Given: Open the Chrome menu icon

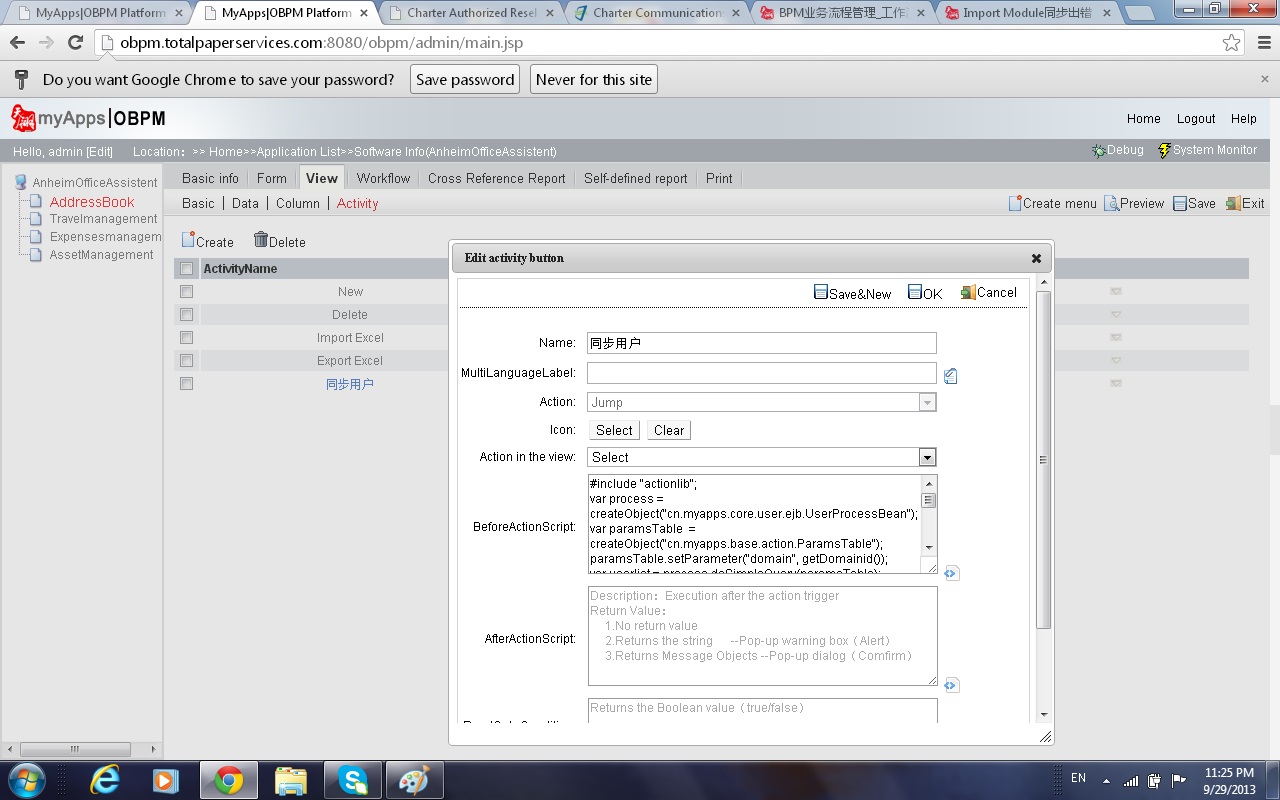Looking at the screenshot, I should click(1263, 43).
